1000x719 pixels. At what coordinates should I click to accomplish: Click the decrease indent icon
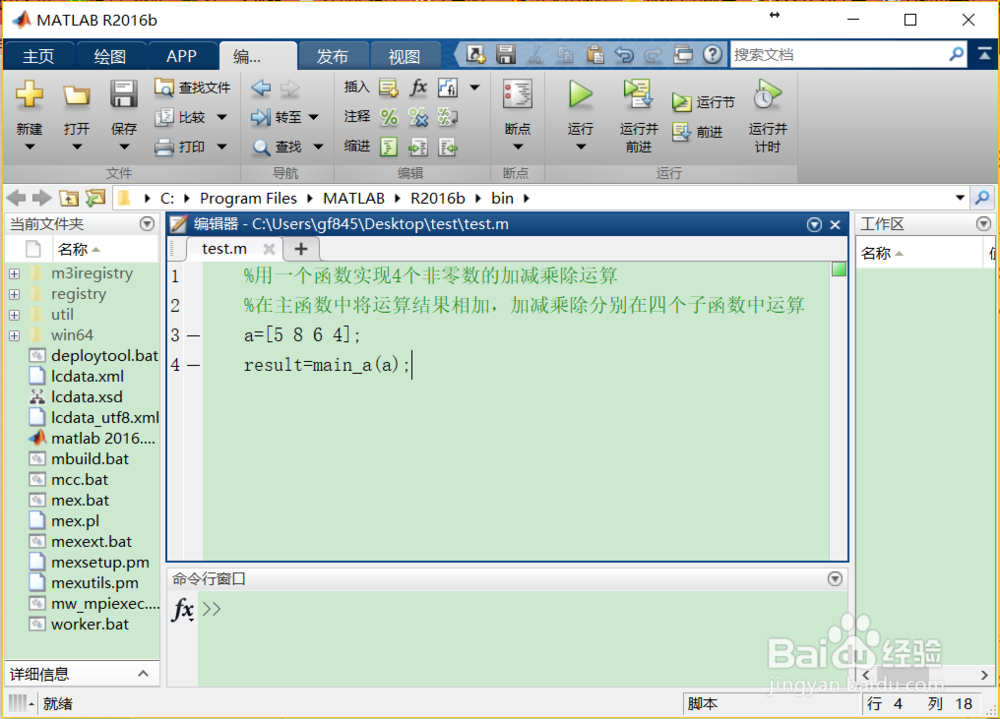[x=448, y=147]
